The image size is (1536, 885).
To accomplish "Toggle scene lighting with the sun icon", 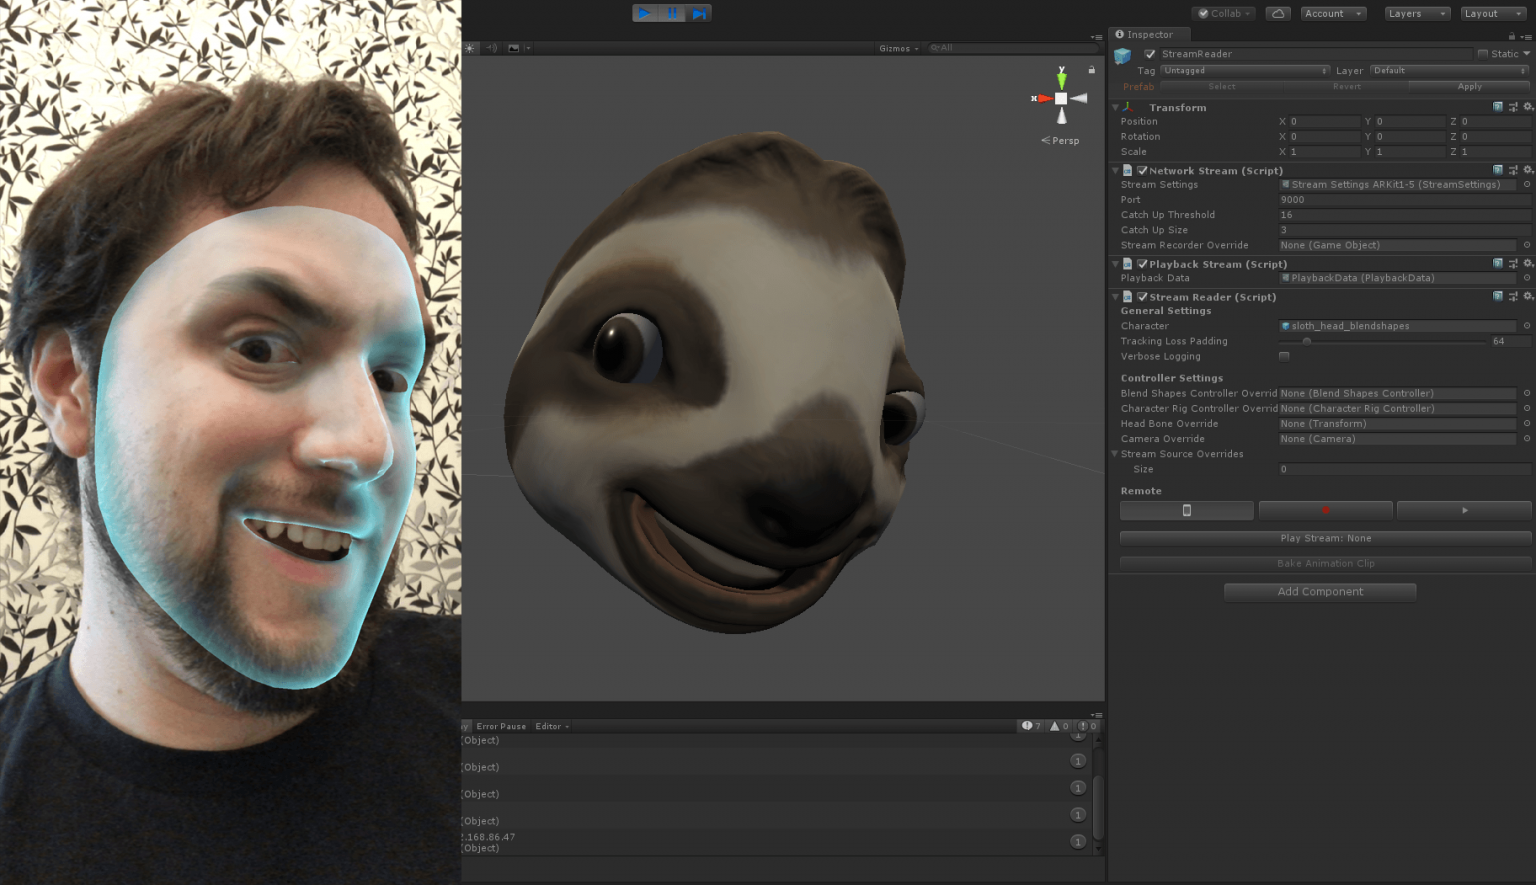I will [469, 47].
